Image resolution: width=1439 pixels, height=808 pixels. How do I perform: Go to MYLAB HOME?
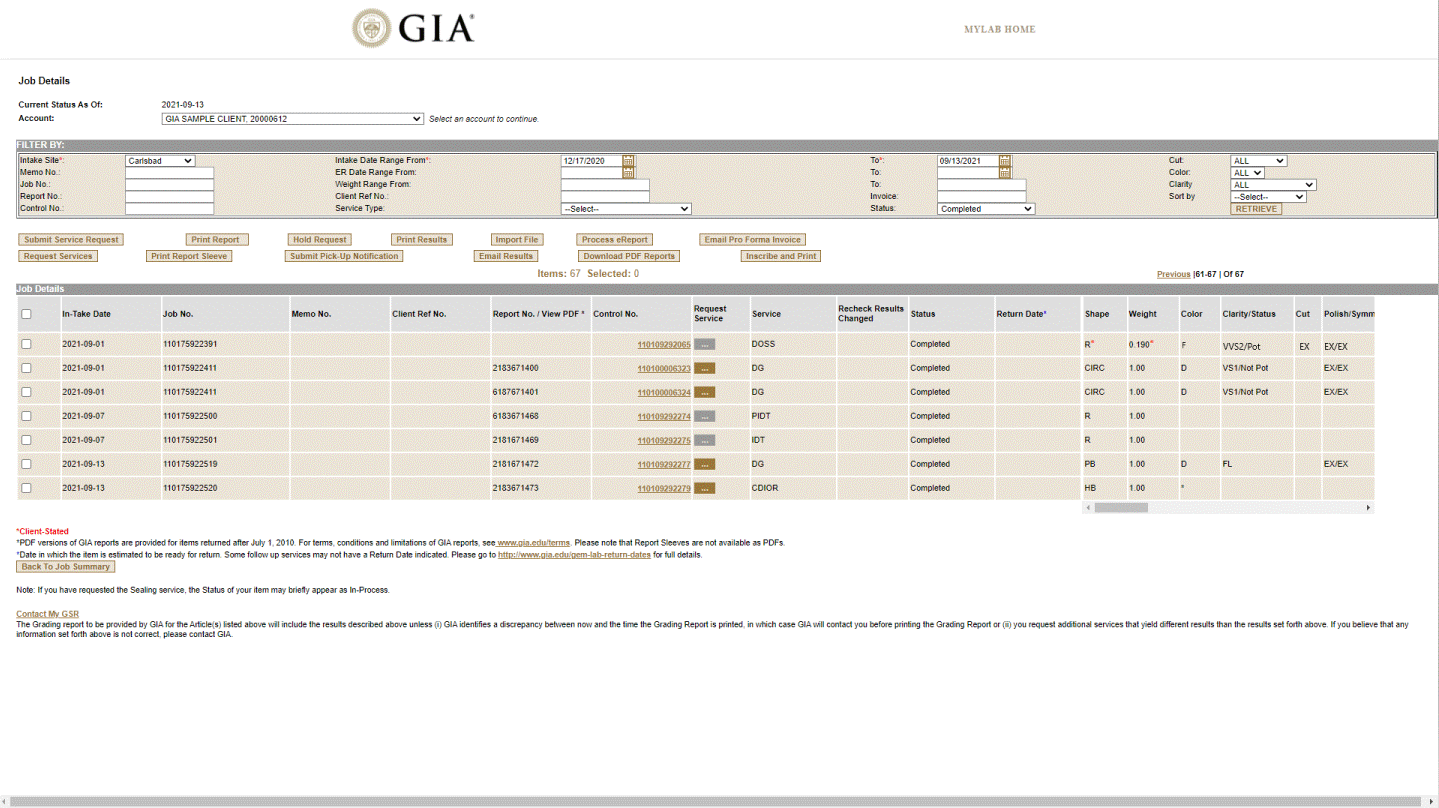tap(999, 30)
